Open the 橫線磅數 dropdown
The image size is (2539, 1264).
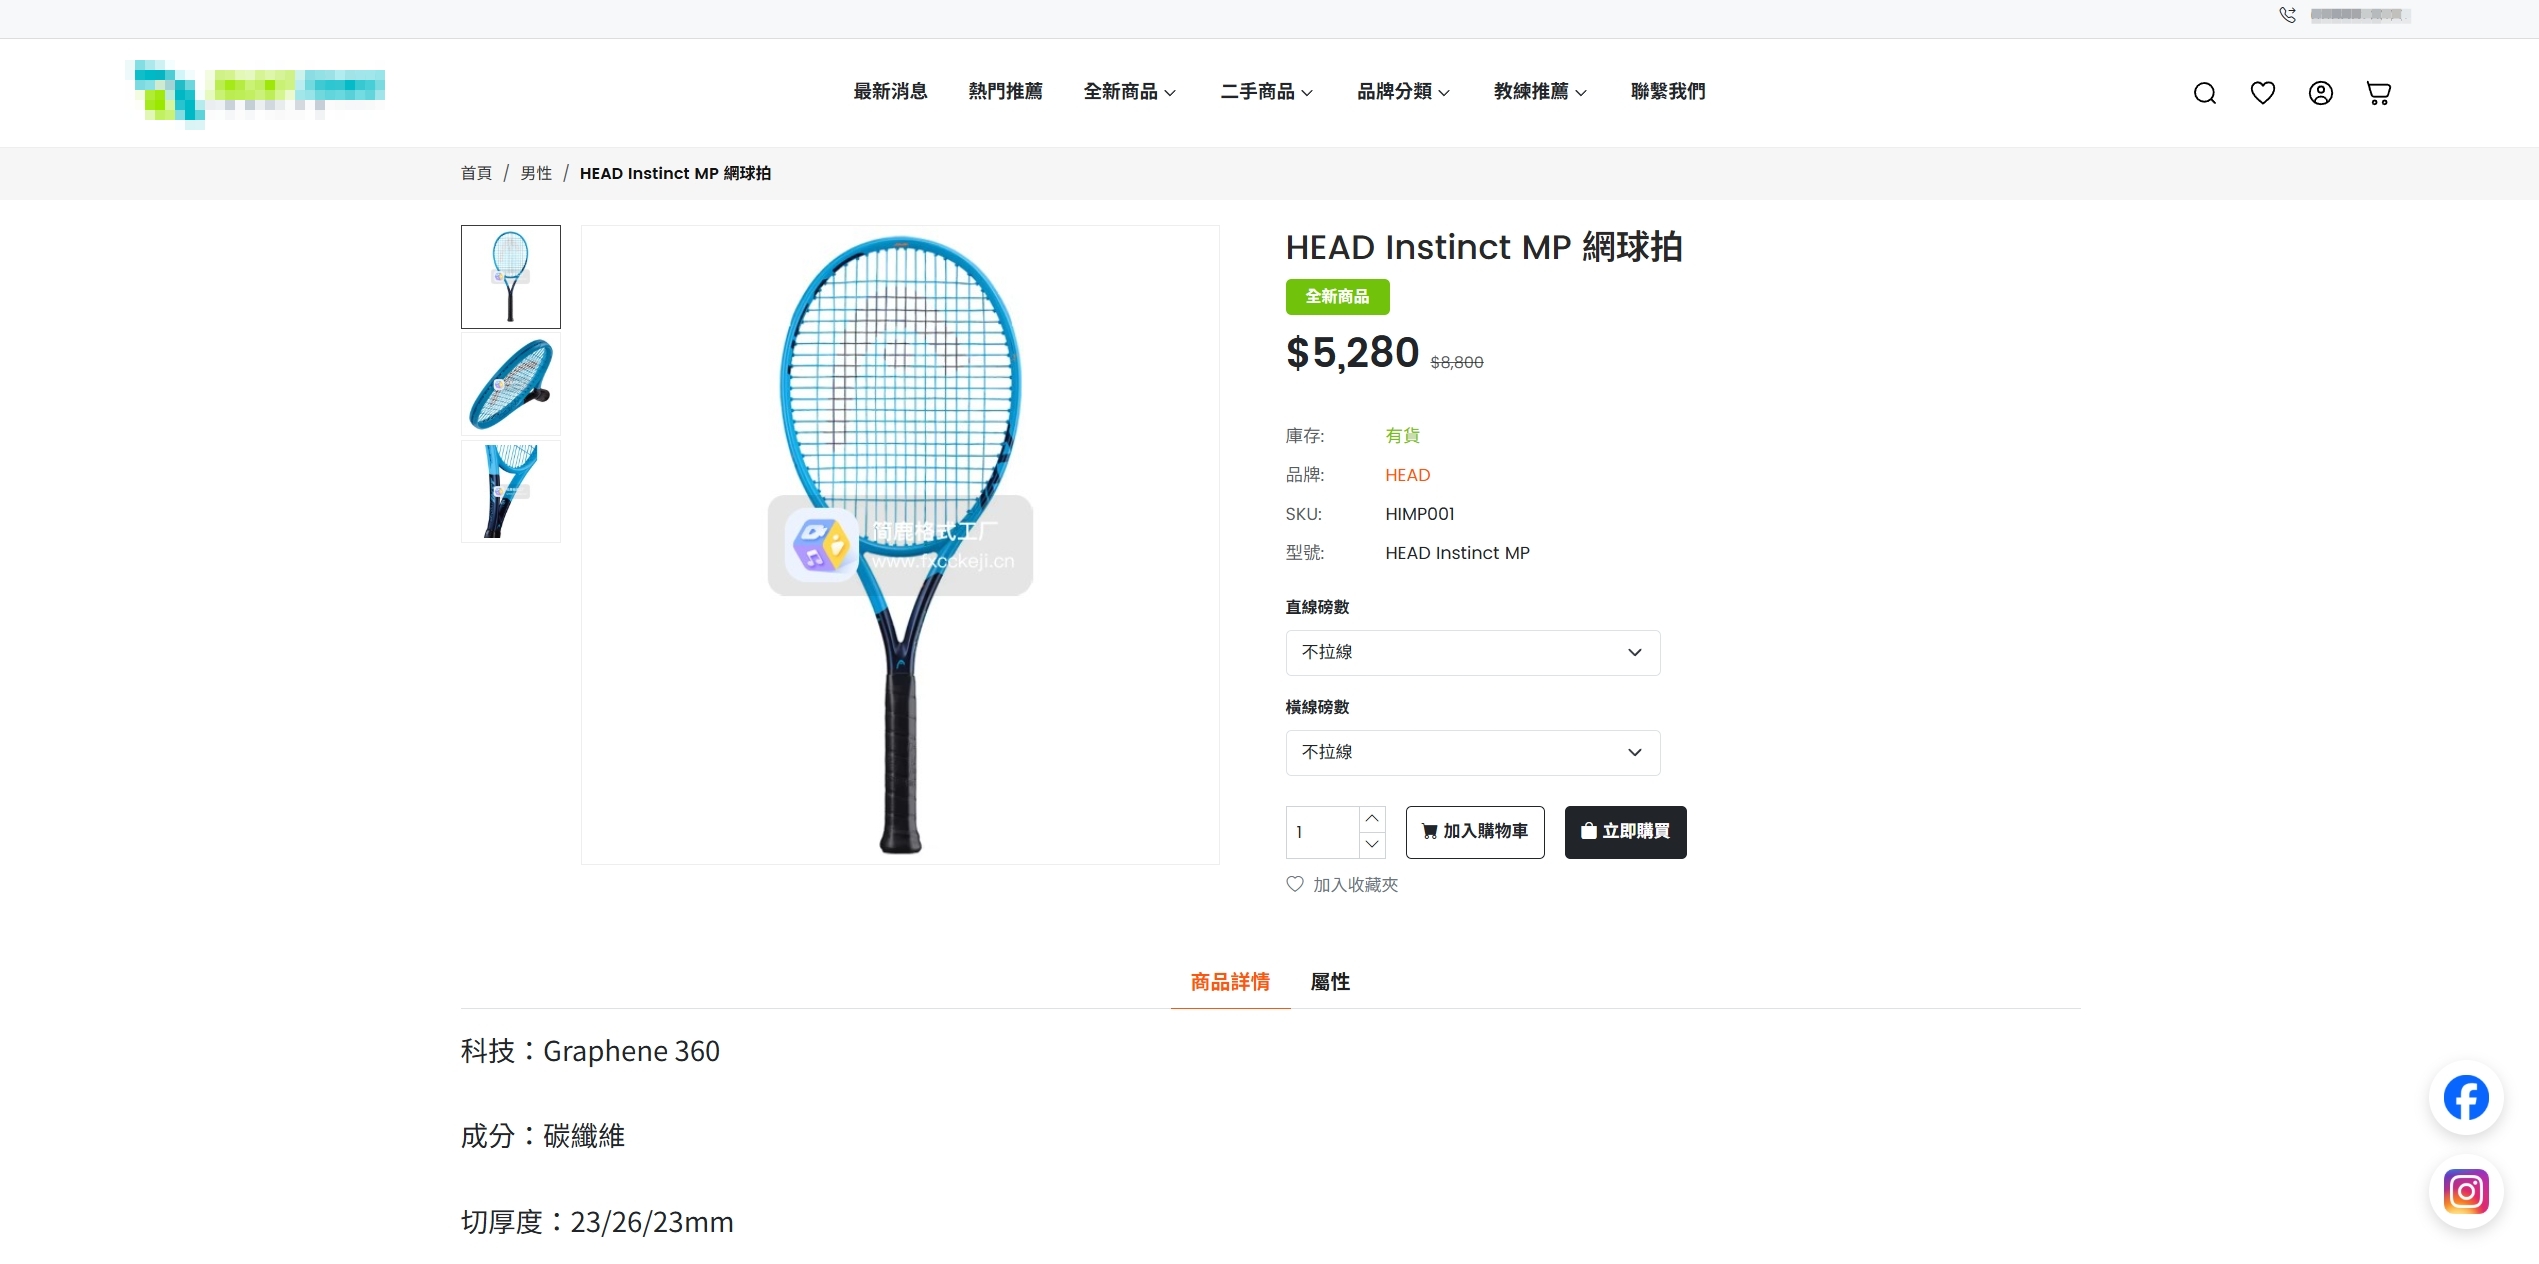coord(1472,753)
